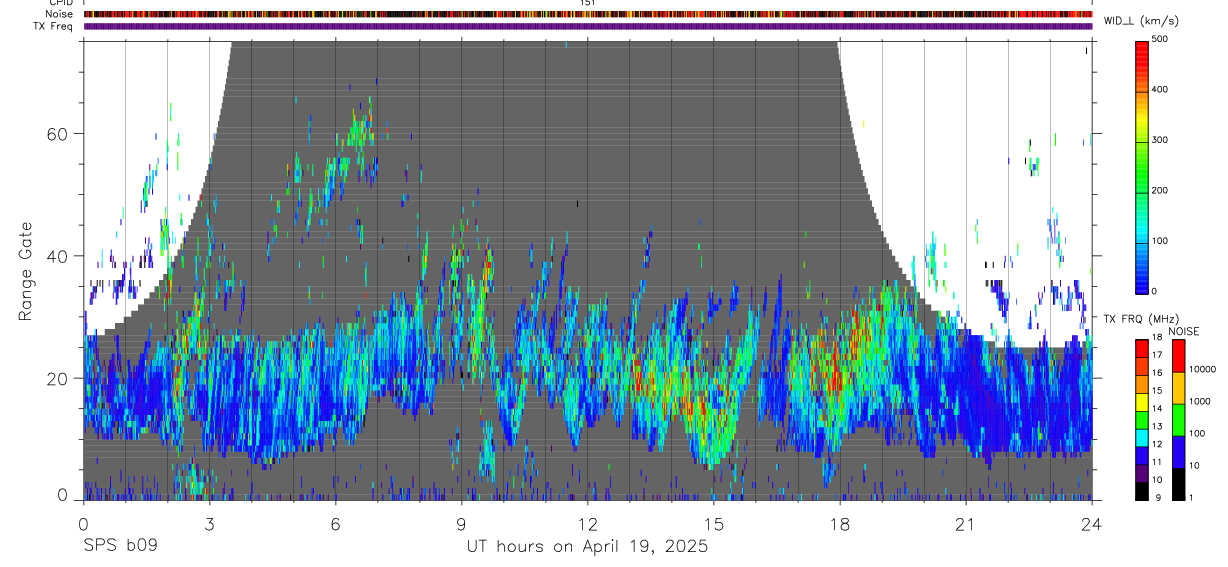
Task: Click the 'SPS b09' radar label
Action: [119, 546]
